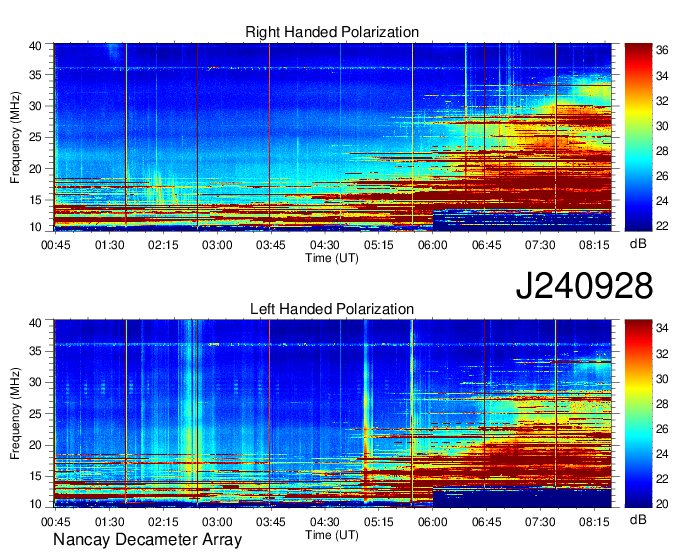The image size is (680, 552).
Task: Click the right-handed polarization spectrogram image
Action: coord(333,137)
